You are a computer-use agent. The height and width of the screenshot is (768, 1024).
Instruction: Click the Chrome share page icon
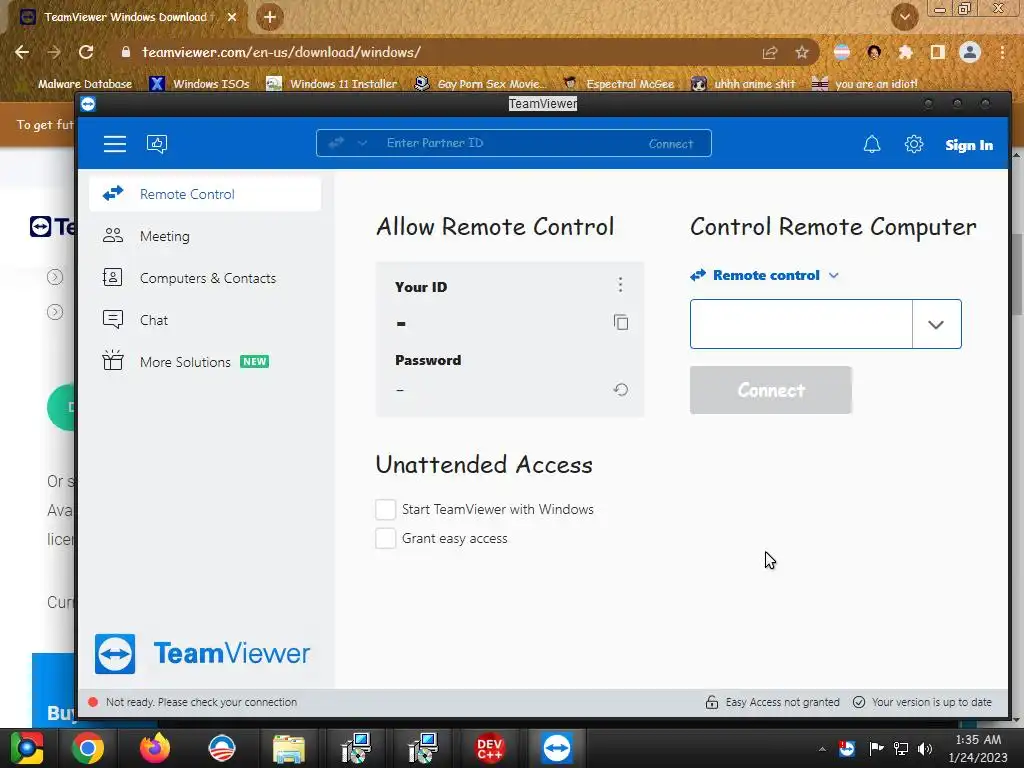770,52
